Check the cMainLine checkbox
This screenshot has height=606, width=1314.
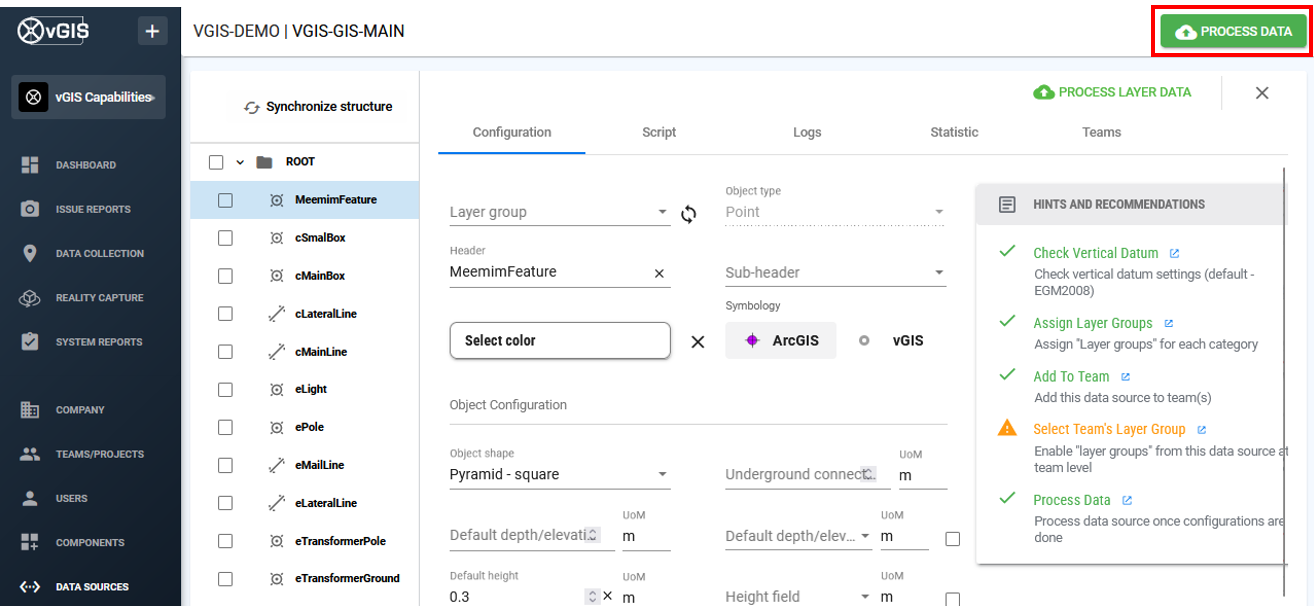225,352
